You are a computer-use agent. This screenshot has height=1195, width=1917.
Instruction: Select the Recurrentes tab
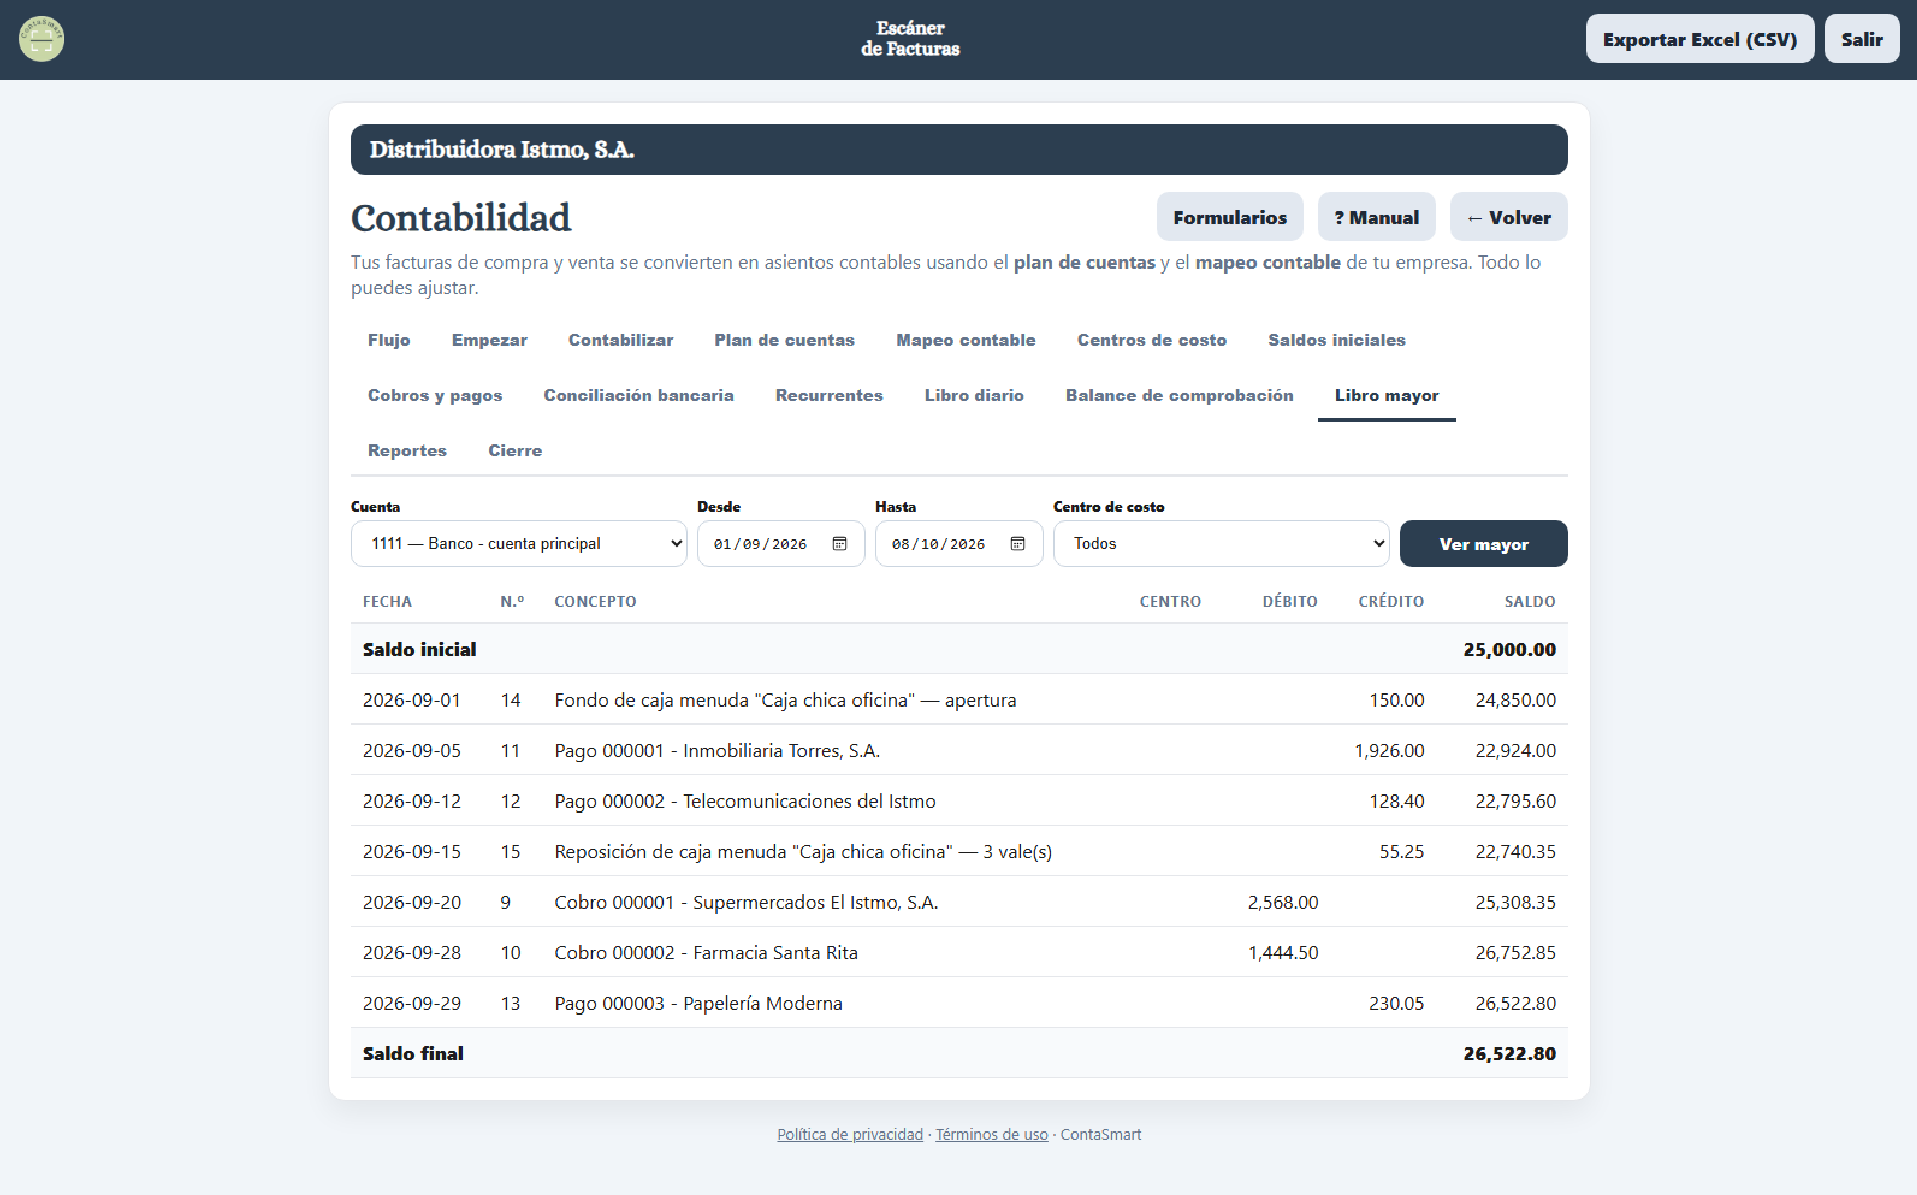829,395
